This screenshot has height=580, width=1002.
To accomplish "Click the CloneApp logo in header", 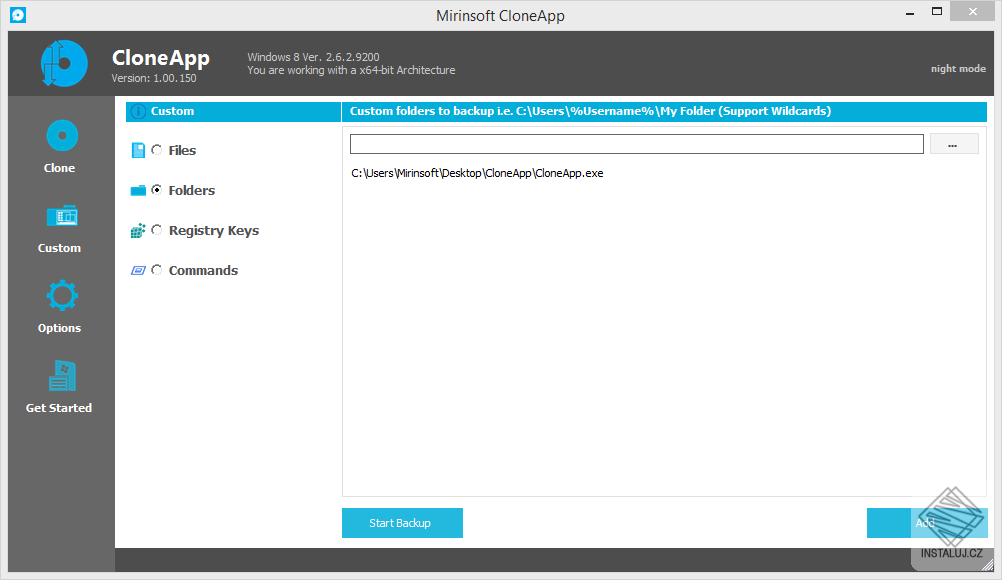I will [64, 63].
